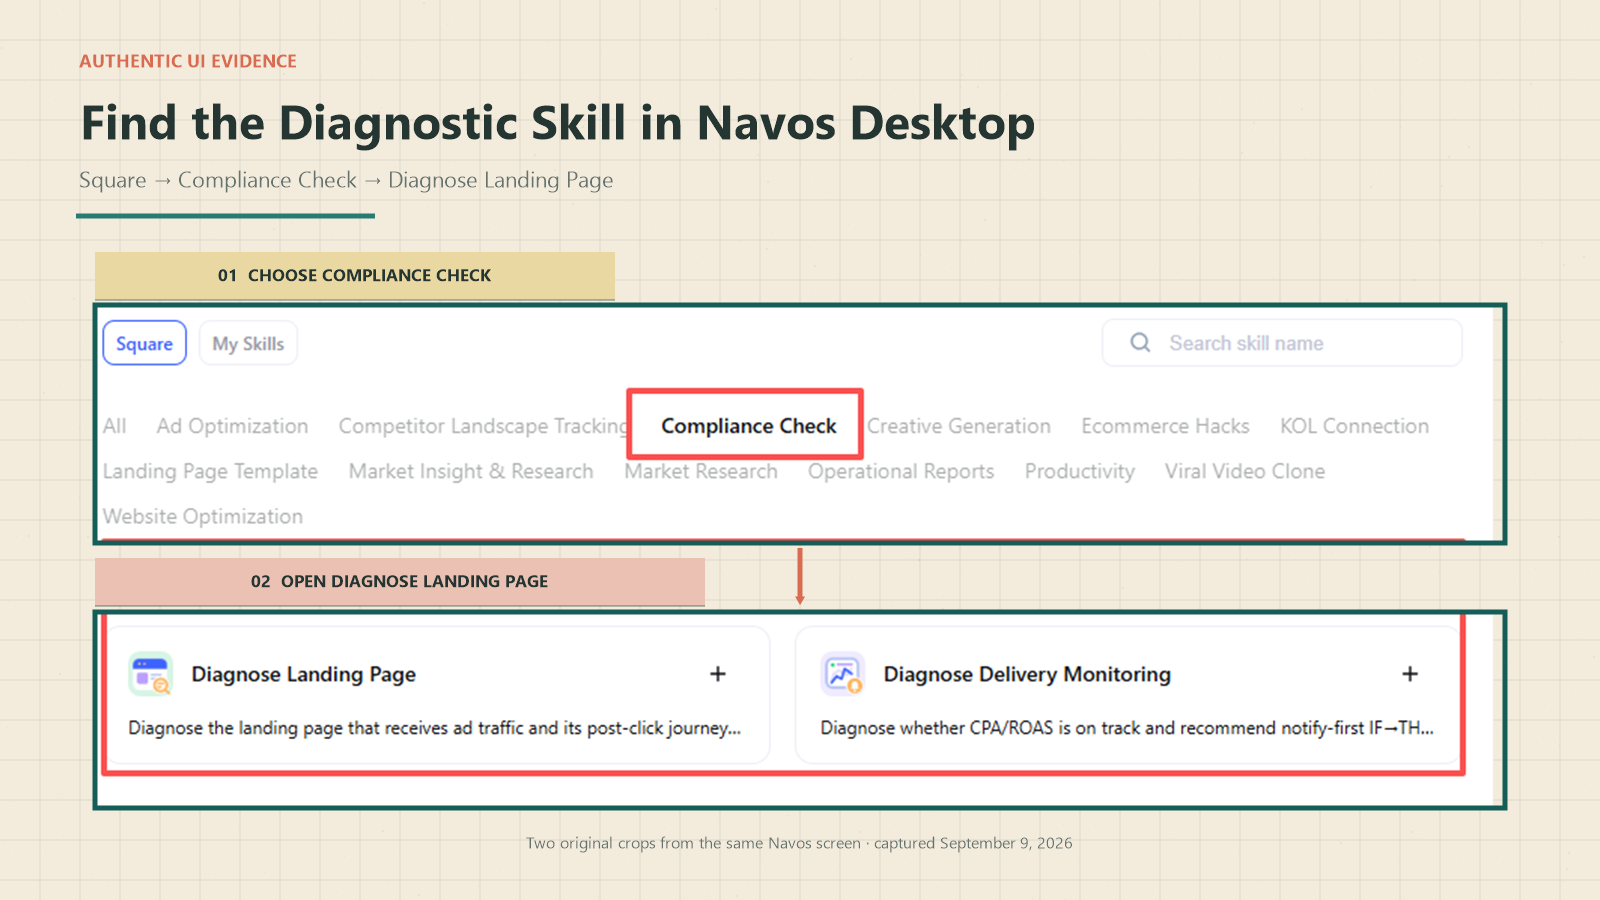
Task: Open the Diagnose Delivery Monitoring title
Action: tap(1027, 674)
